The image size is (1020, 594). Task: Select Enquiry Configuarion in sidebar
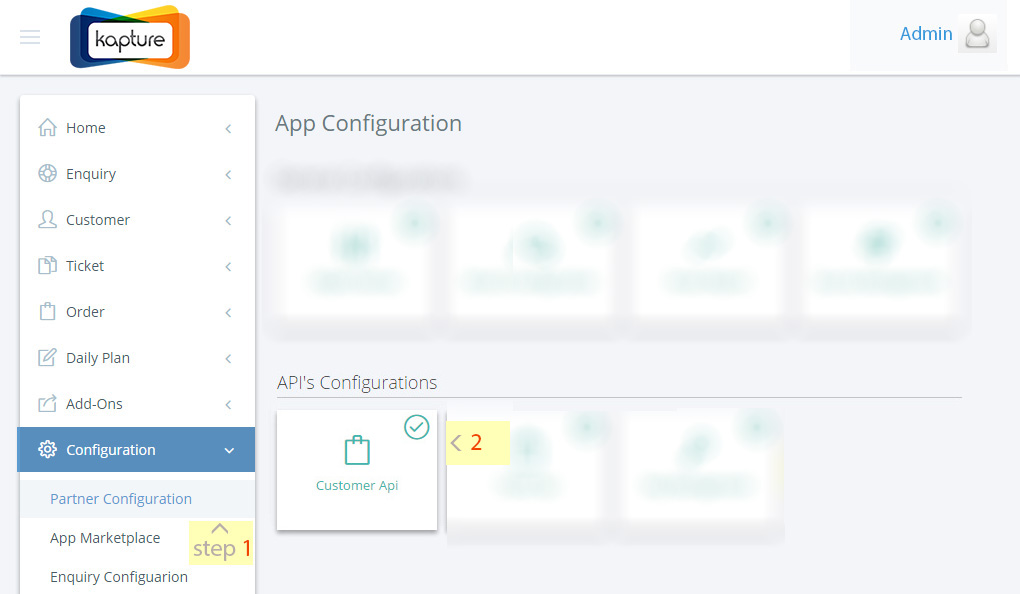tap(119, 577)
